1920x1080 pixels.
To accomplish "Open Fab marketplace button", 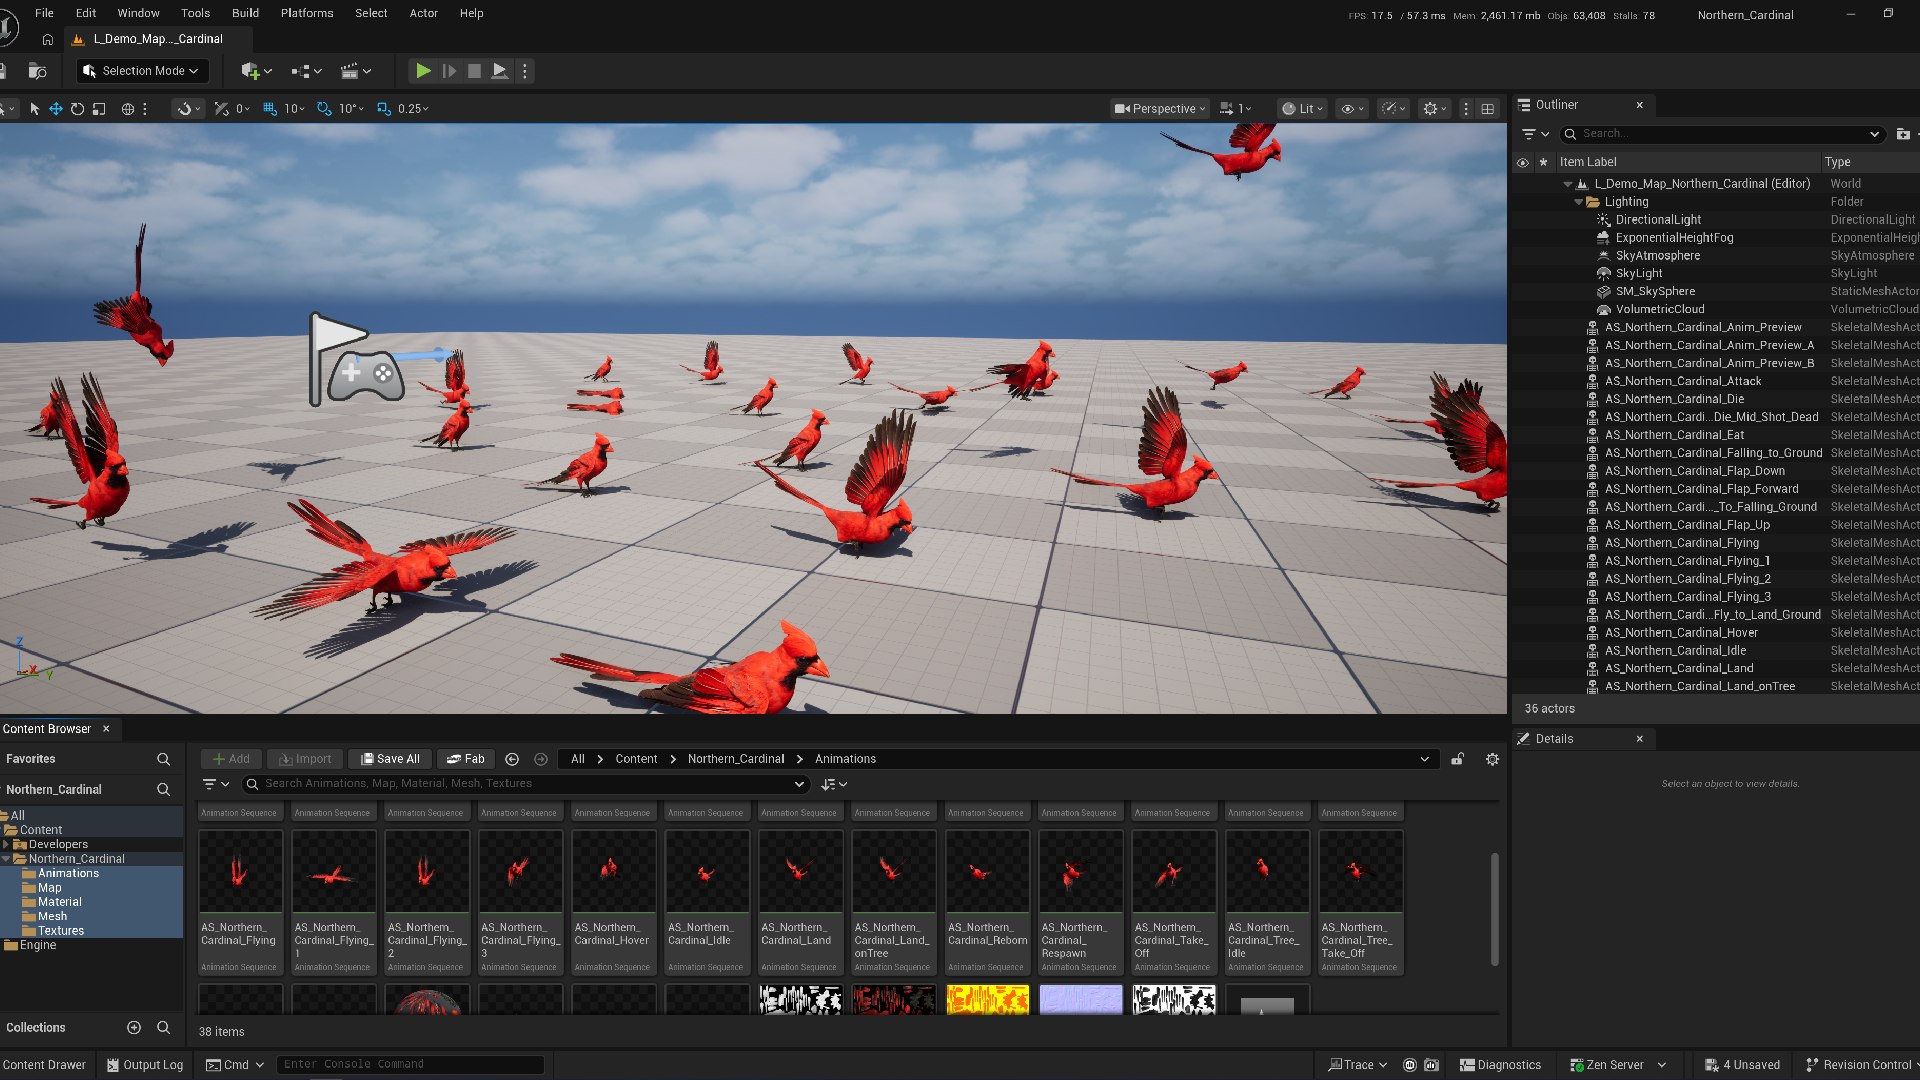I will point(466,759).
